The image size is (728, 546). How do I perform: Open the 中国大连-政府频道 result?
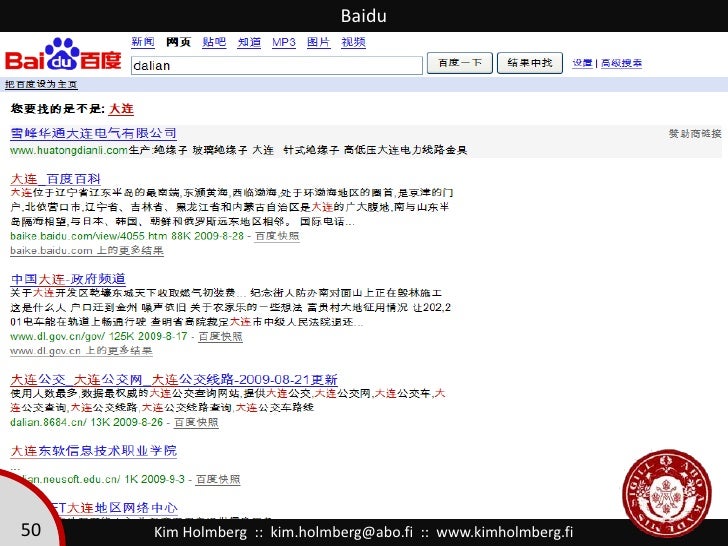click(68, 279)
